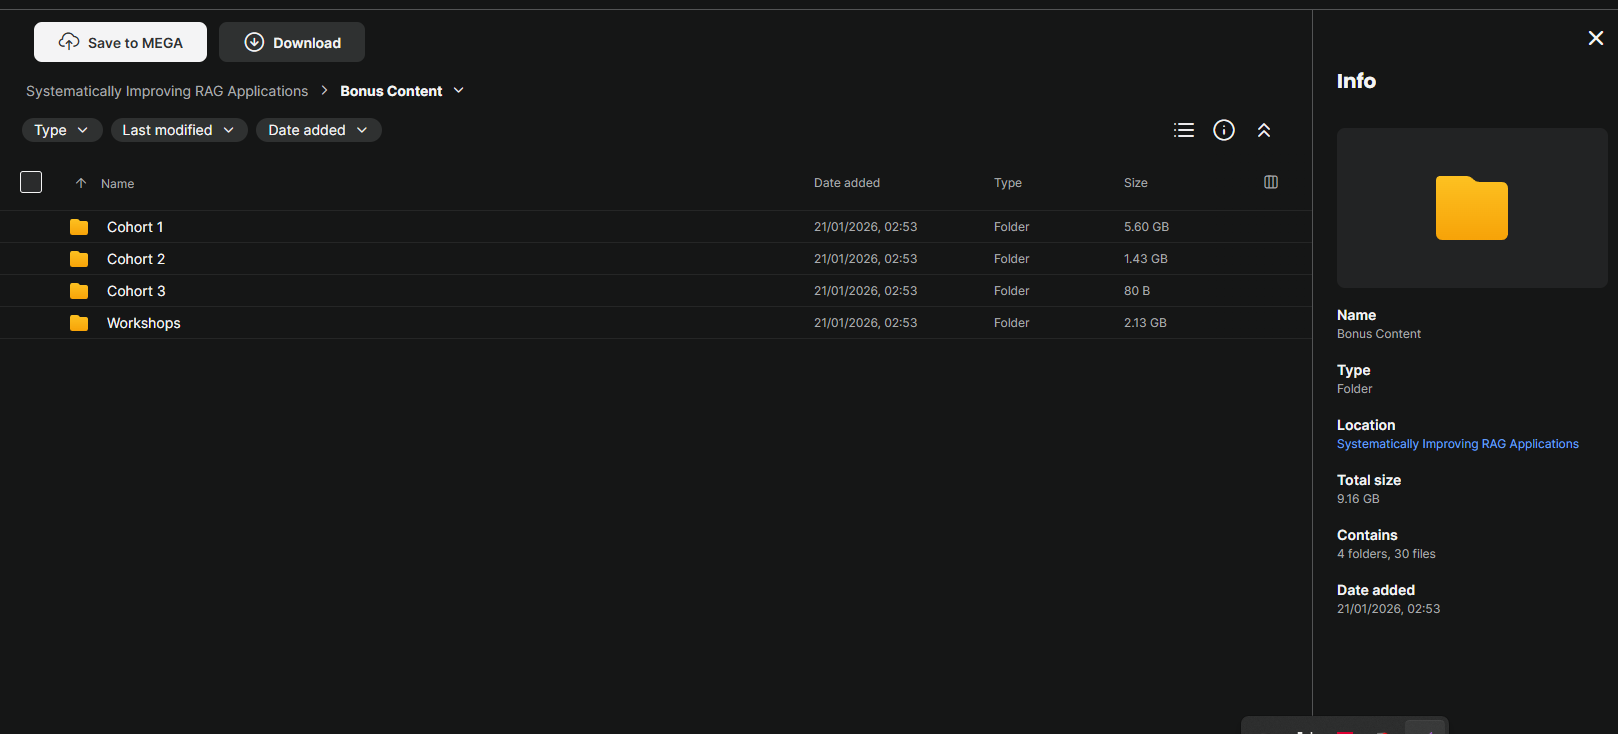Click the 4 folders, 30 files text
The image size is (1618, 734).
click(1386, 554)
